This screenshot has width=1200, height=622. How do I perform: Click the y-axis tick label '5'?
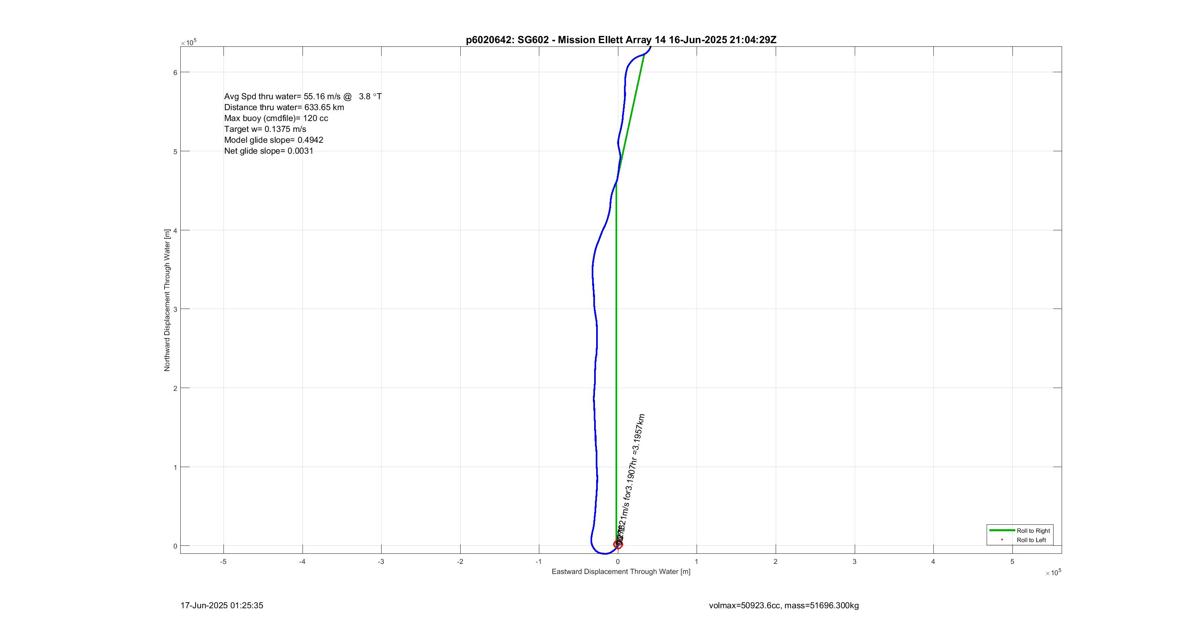(175, 151)
